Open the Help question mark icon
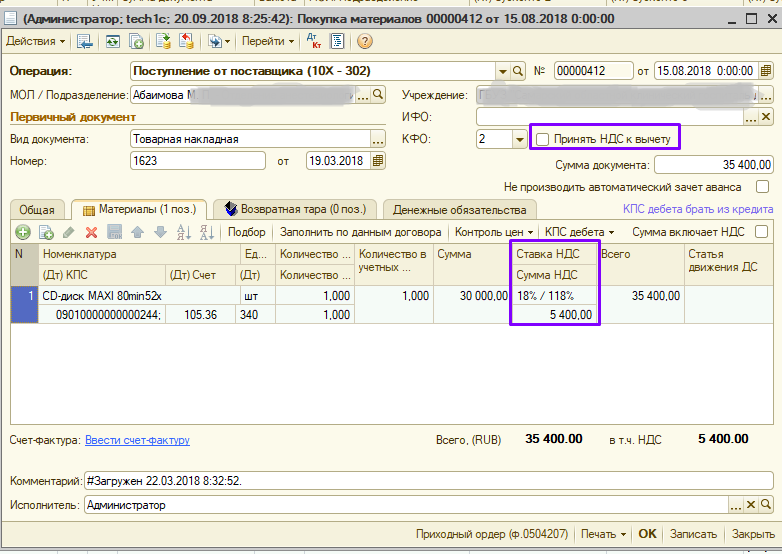The height and width of the screenshot is (554, 782). pyautogui.click(x=364, y=41)
